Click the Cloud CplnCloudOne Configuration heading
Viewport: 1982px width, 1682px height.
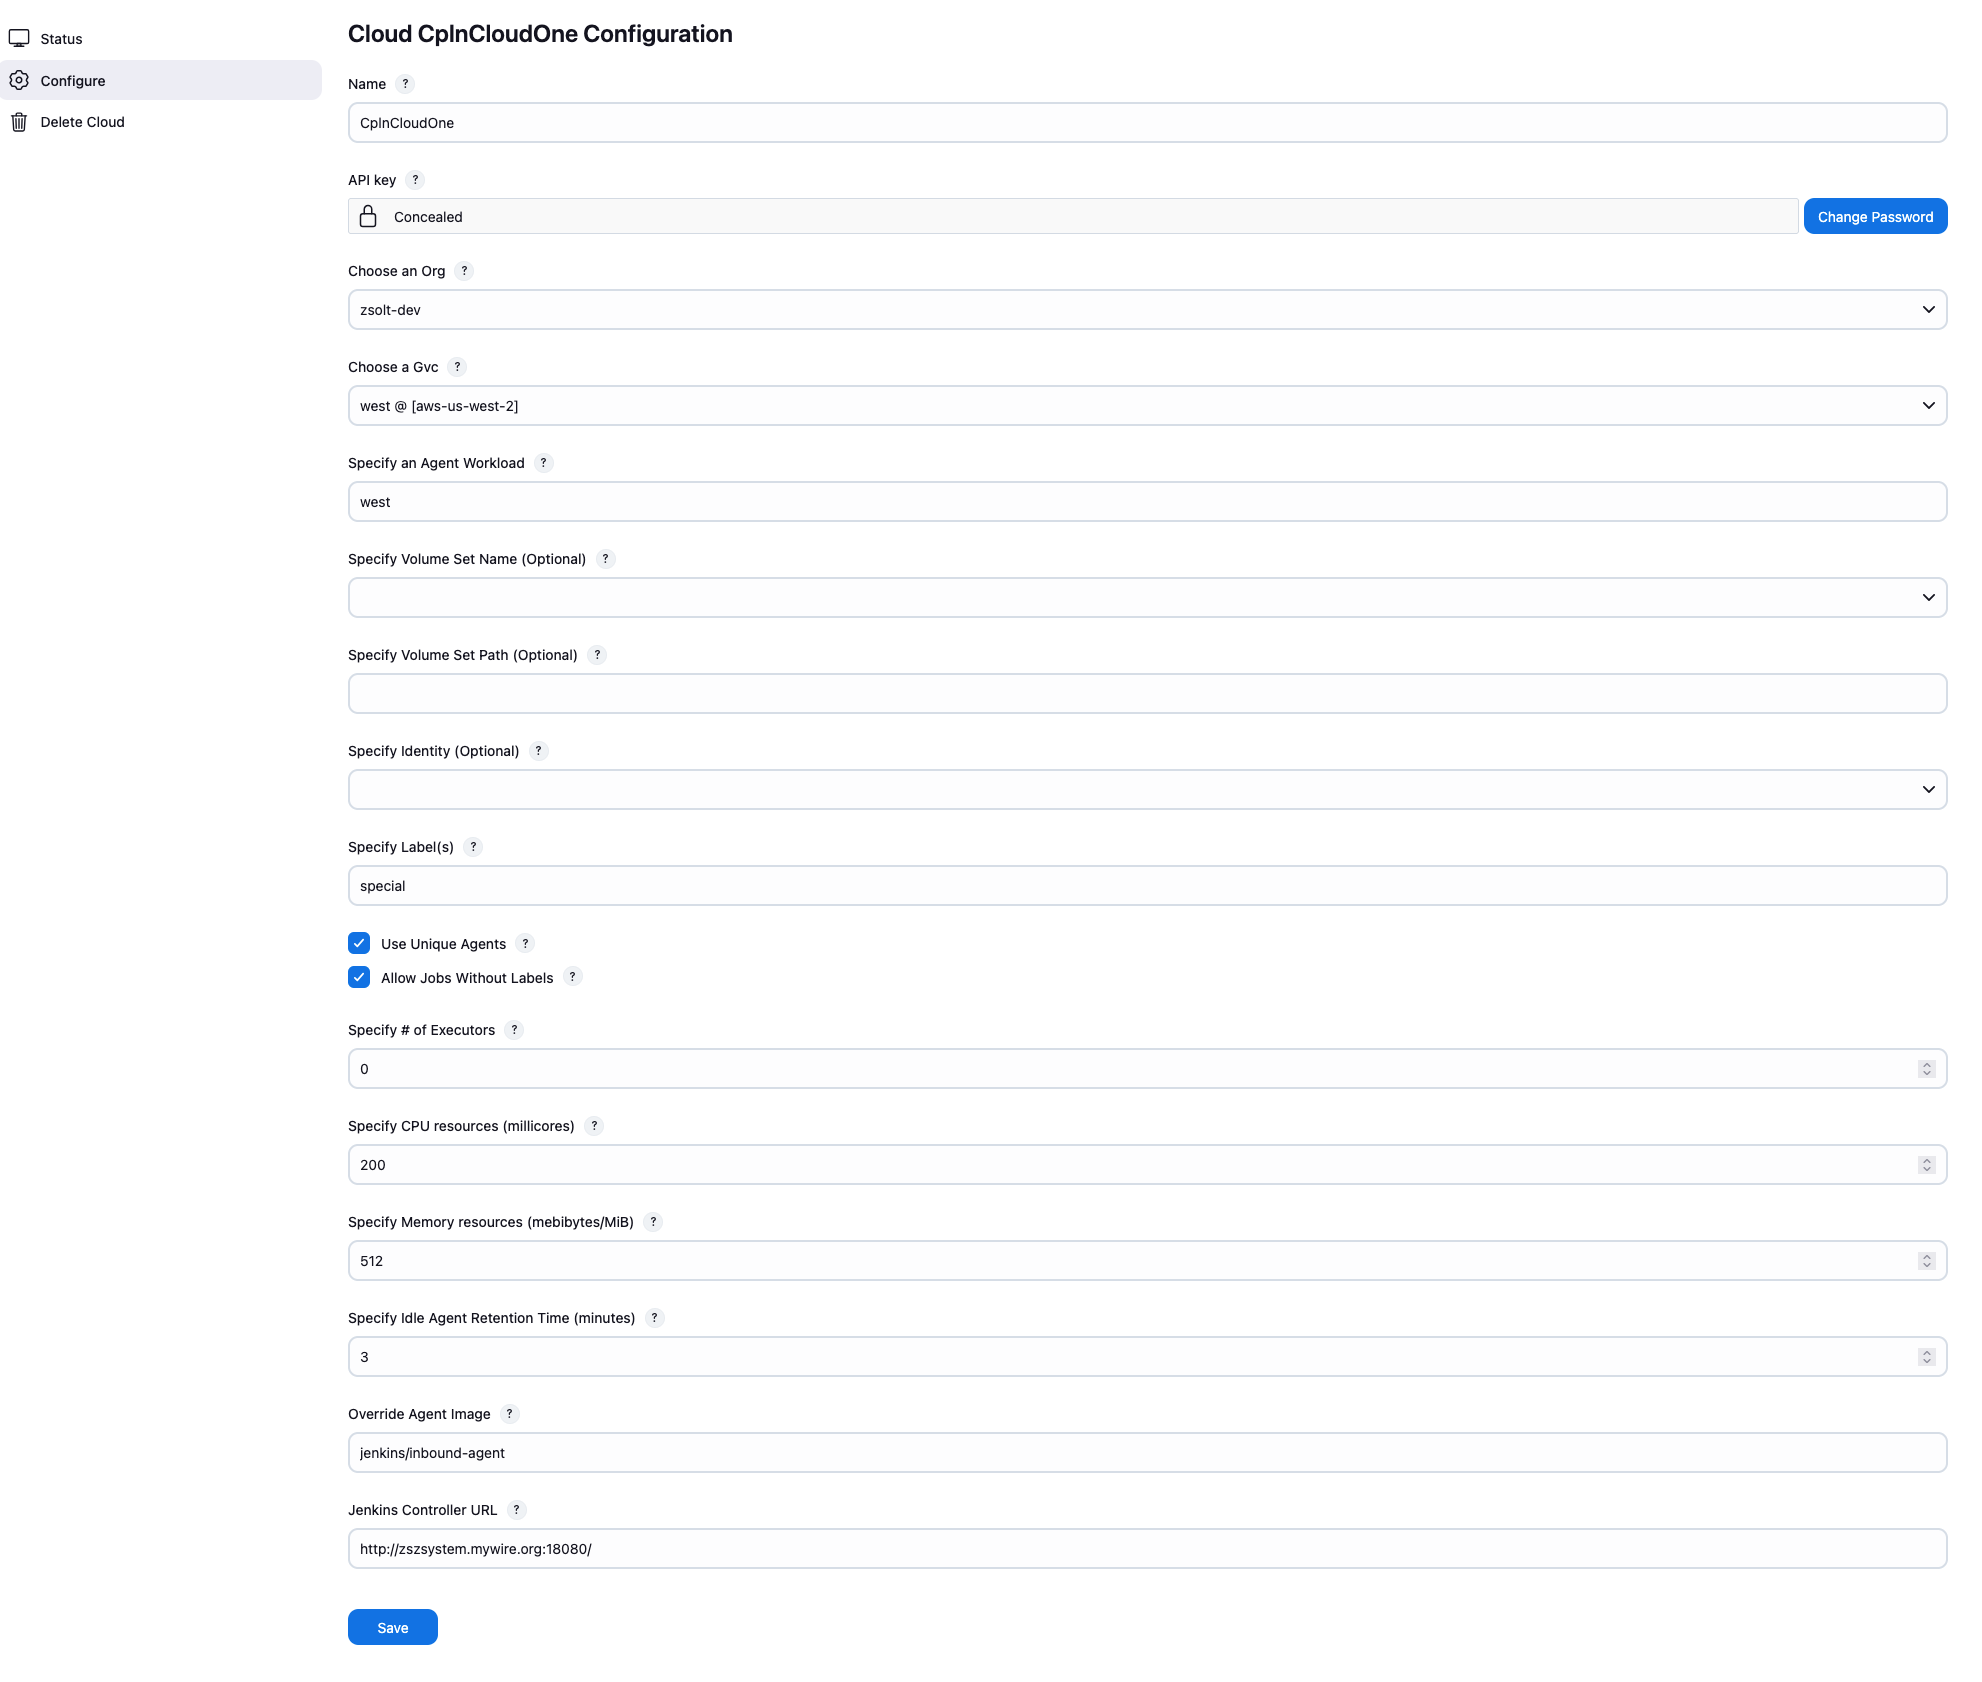click(540, 34)
